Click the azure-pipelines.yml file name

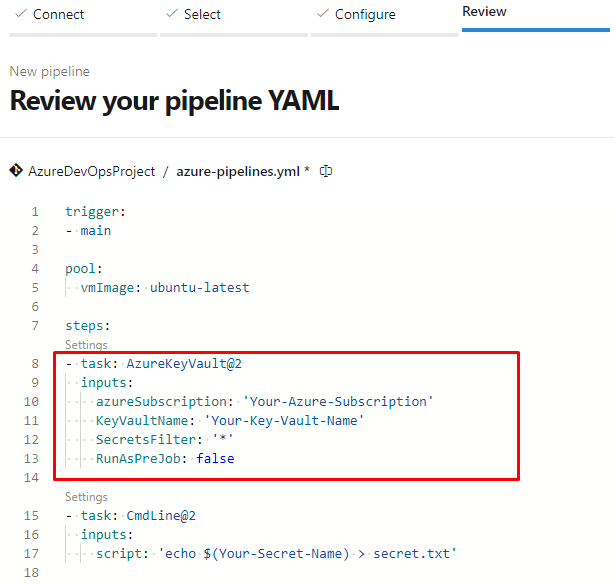click(238, 171)
